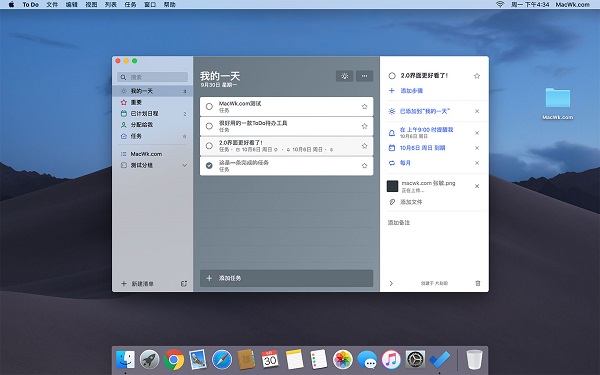Launch Google Chrome from the Dock
The image size is (600, 375).
pyautogui.click(x=173, y=360)
